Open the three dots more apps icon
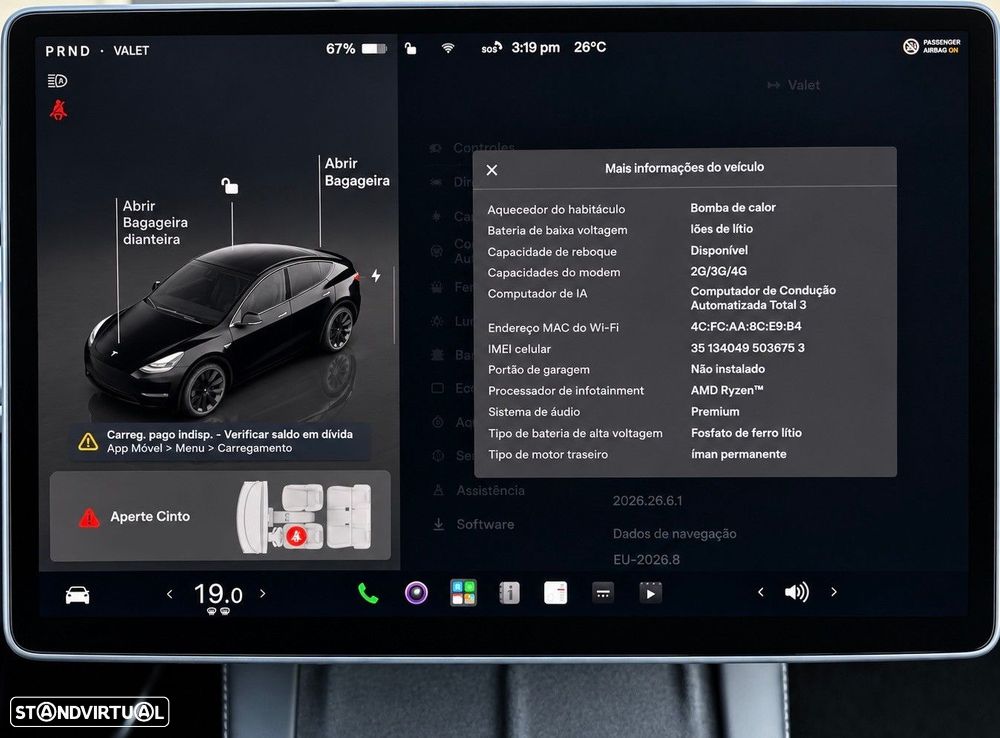The image size is (1000, 738). [603, 593]
